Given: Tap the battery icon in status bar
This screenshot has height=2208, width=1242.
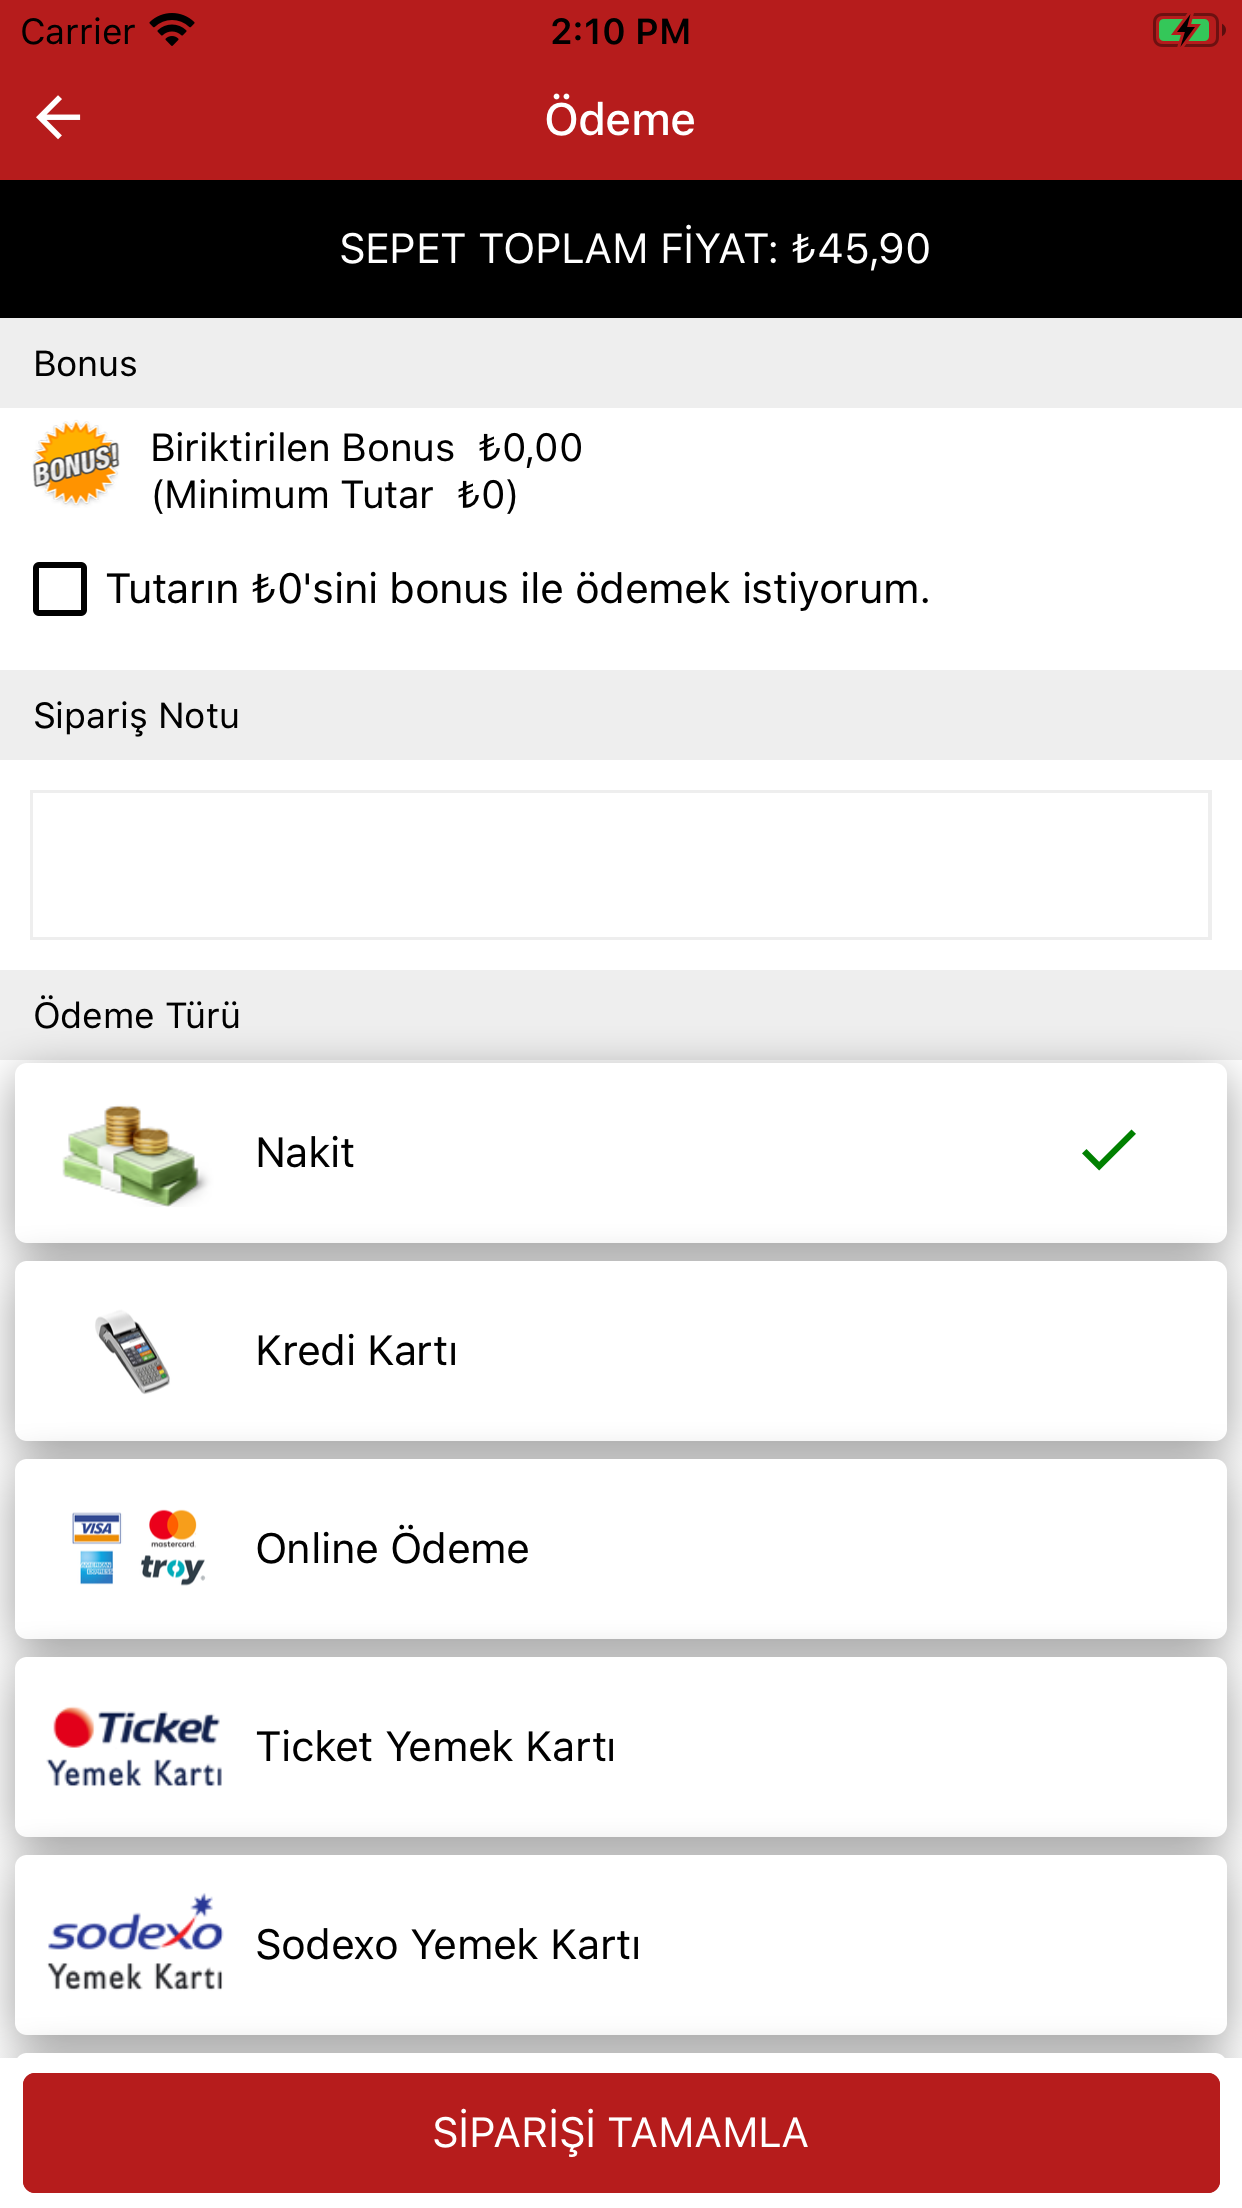Looking at the screenshot, I should click(1187, 31).
